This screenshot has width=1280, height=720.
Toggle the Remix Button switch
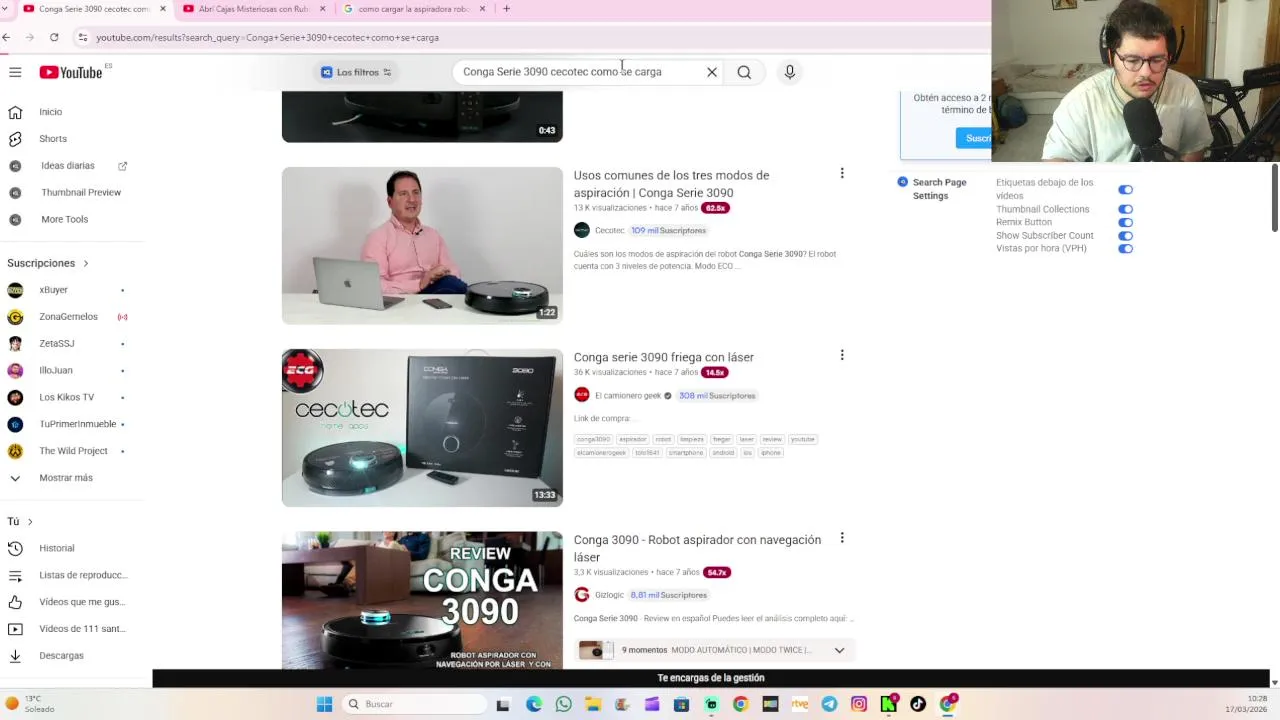[1125, 223]
